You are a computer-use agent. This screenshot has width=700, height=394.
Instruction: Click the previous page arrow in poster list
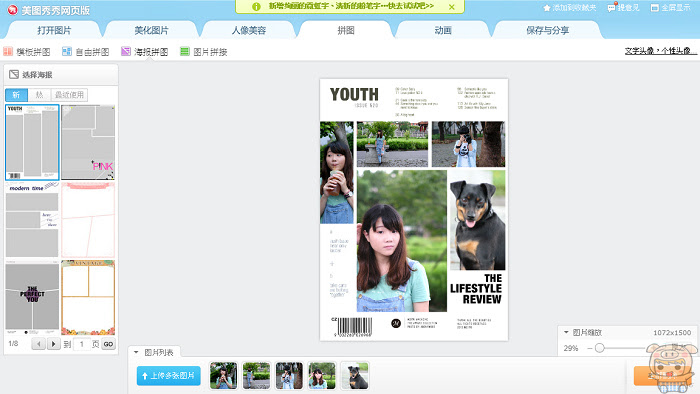tap(38, 344)
